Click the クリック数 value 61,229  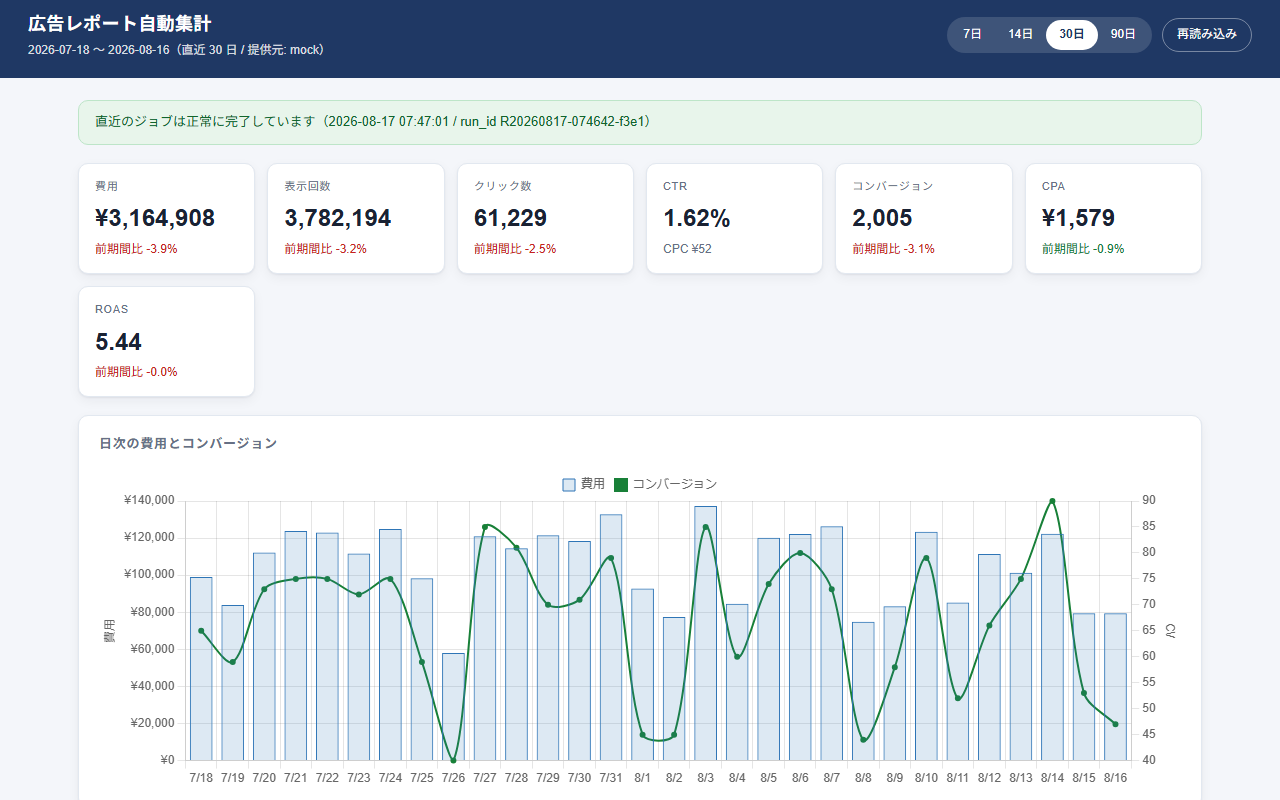tap(511, 218)
